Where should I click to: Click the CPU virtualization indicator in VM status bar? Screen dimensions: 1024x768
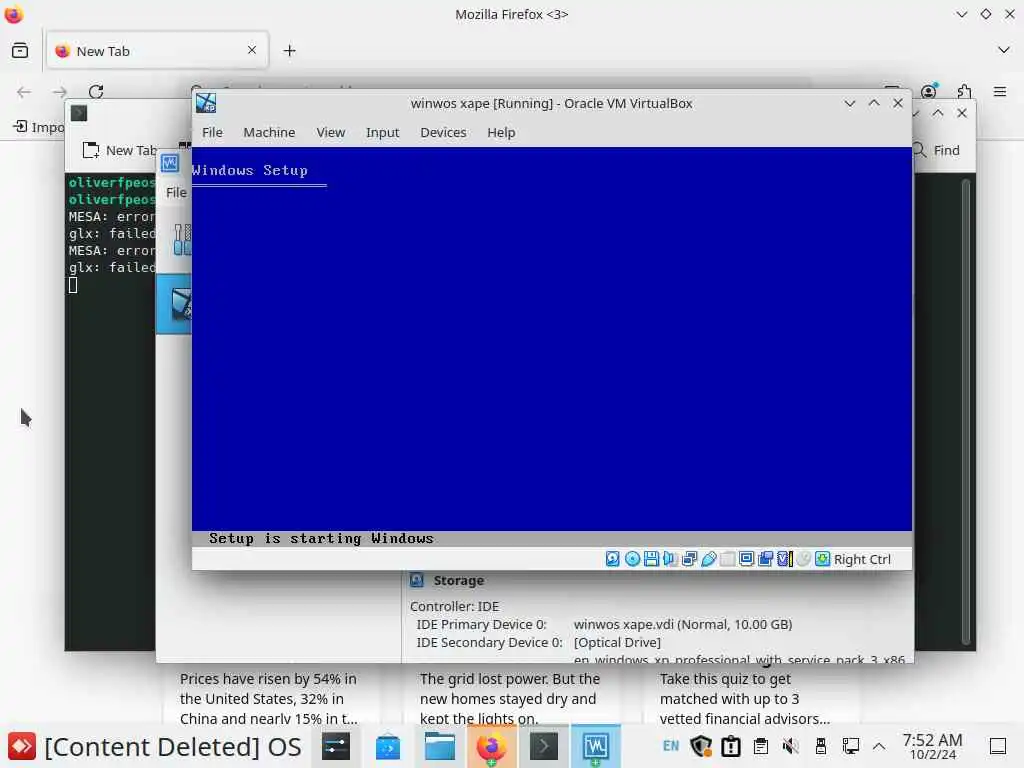point(785,559)
